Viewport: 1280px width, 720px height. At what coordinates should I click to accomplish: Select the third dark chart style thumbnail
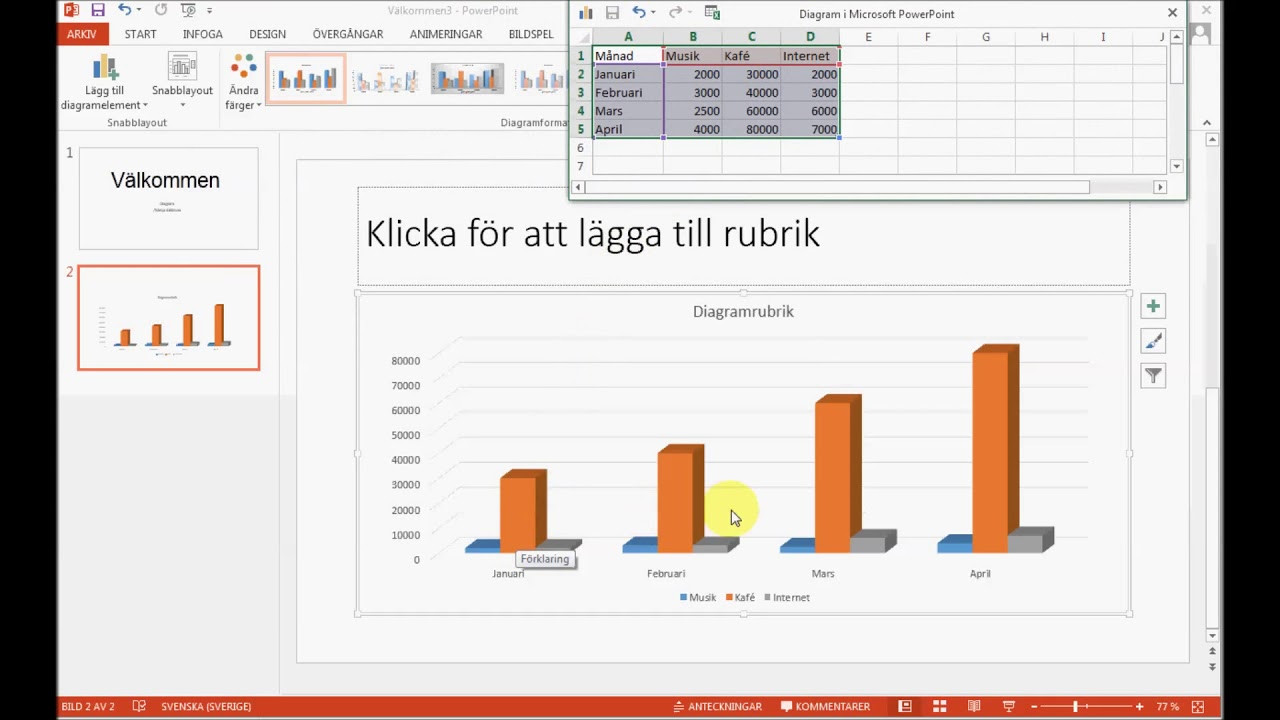coord(467,79)
